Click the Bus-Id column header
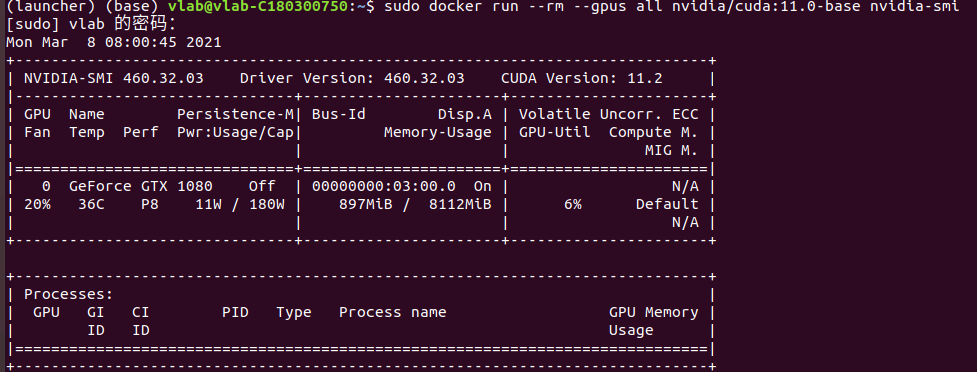This screenshot has width=977, height=372. tap(338, 115)
